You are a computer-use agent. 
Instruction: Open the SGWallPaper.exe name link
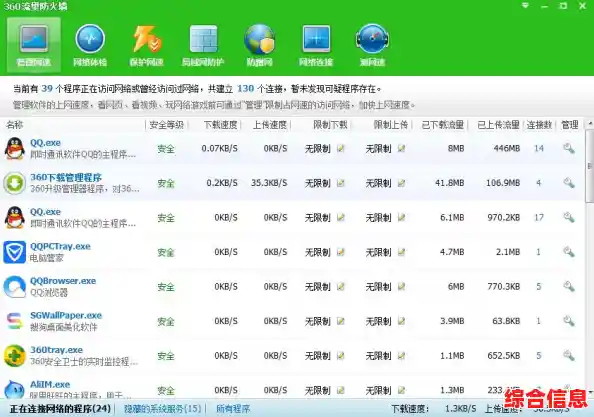[66, 315]
